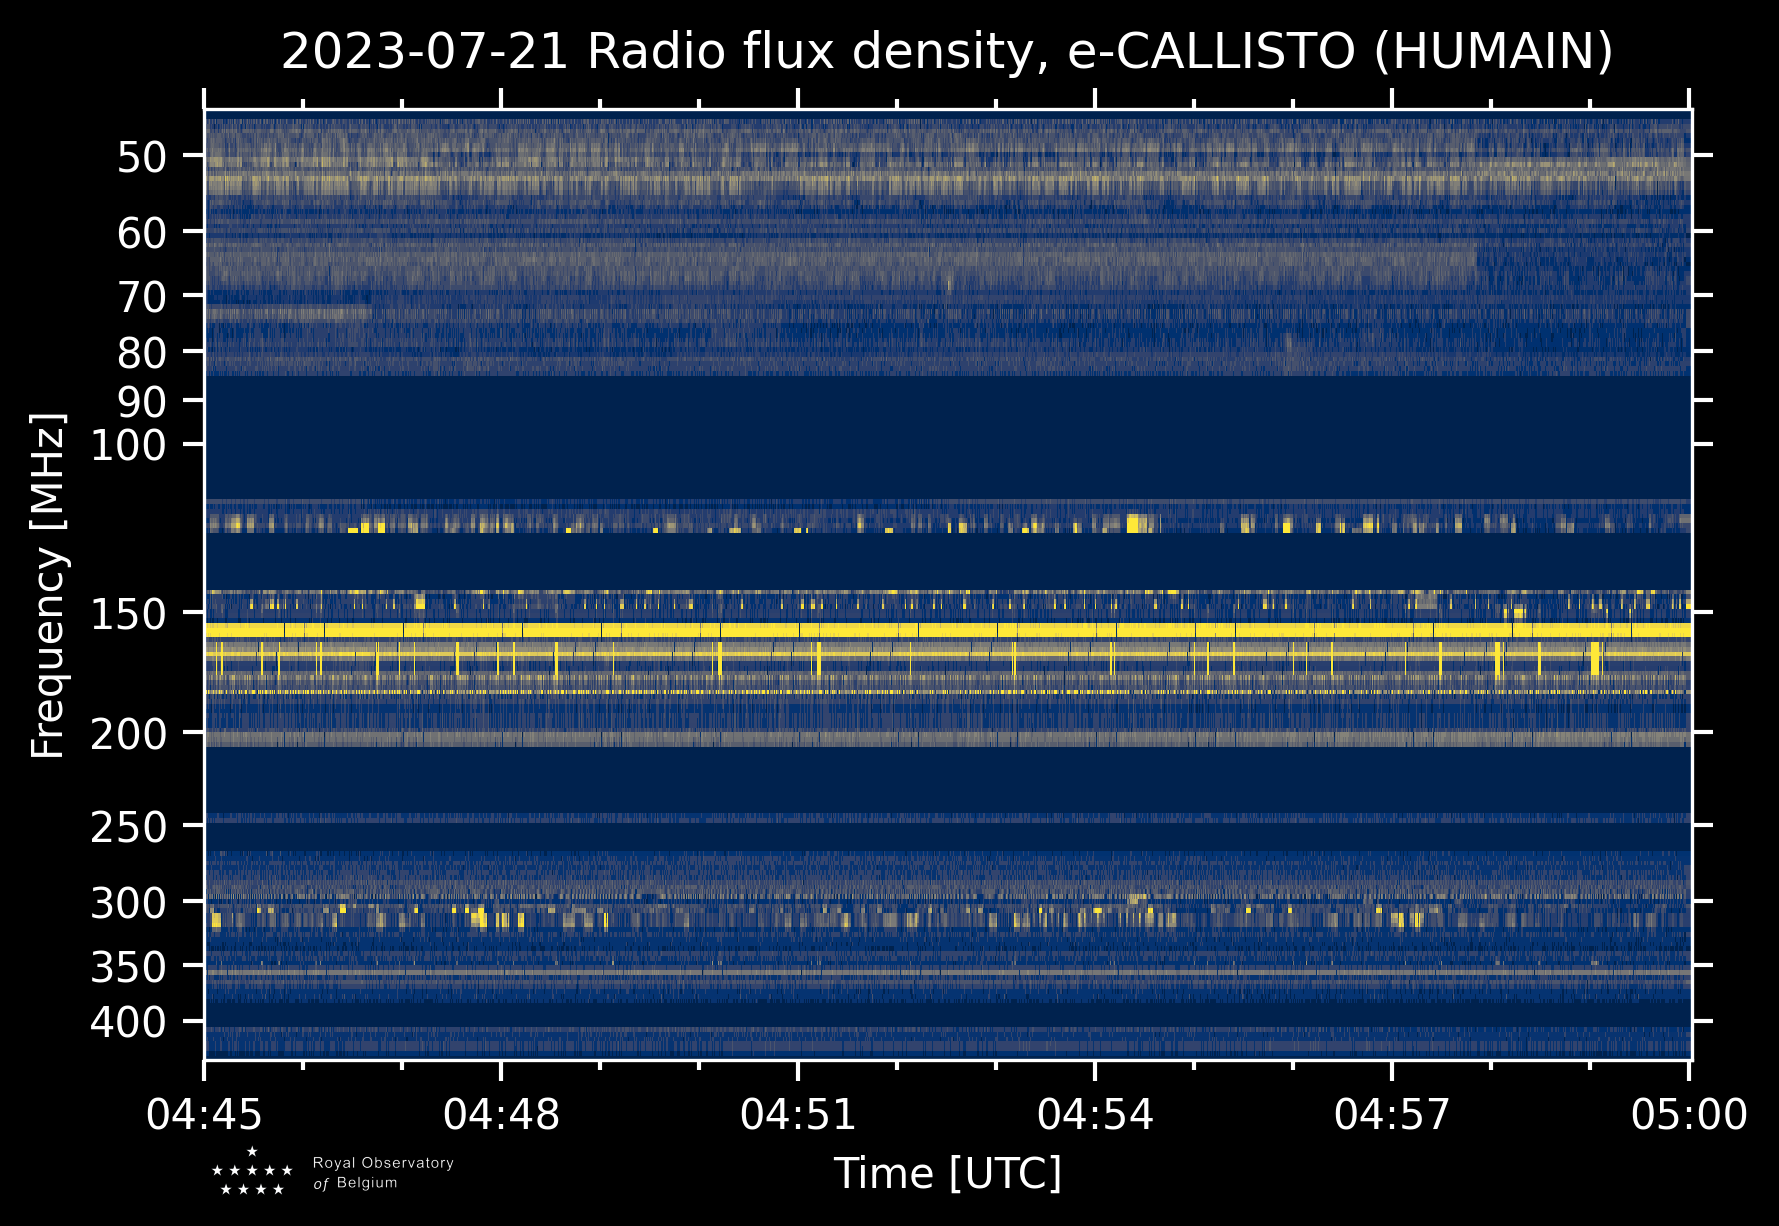This screenshot has width=1779, height=1226.
Task: Click the 04:51 time tick label
Action: [798, 1114]
